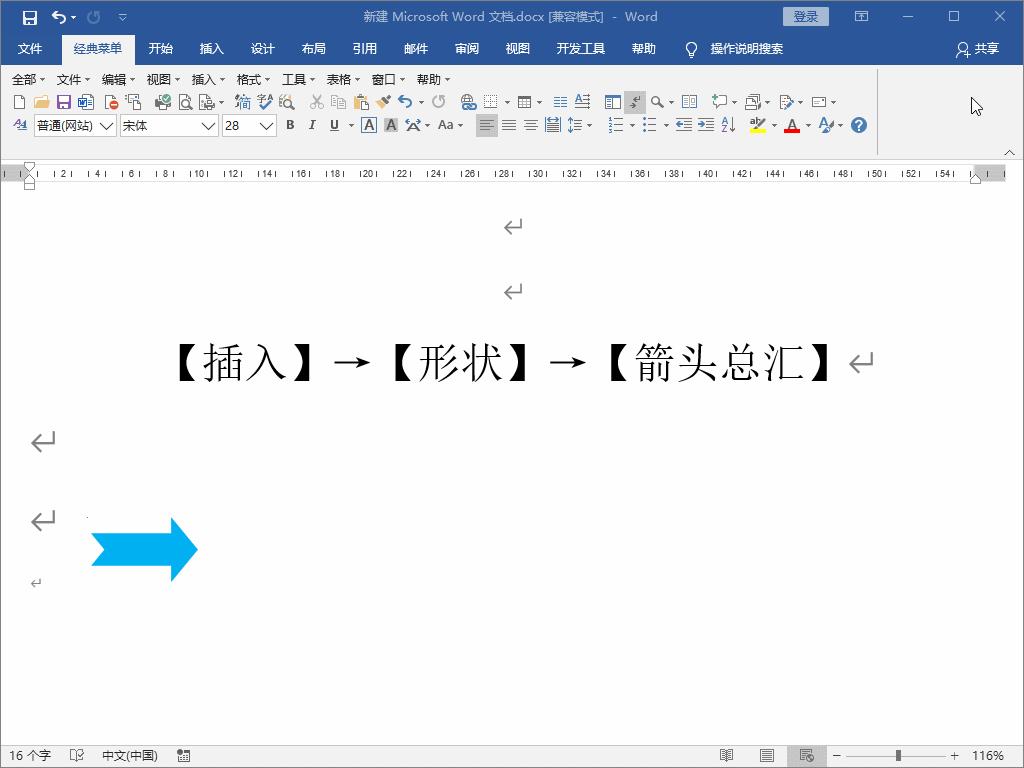
Task: Click the 登录 sign-in button
Action: [806, 16]
